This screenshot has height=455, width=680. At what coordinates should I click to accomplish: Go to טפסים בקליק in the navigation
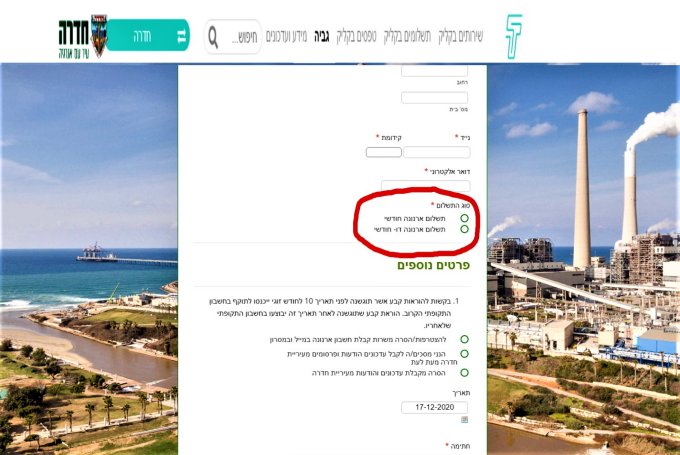(356, 36)
